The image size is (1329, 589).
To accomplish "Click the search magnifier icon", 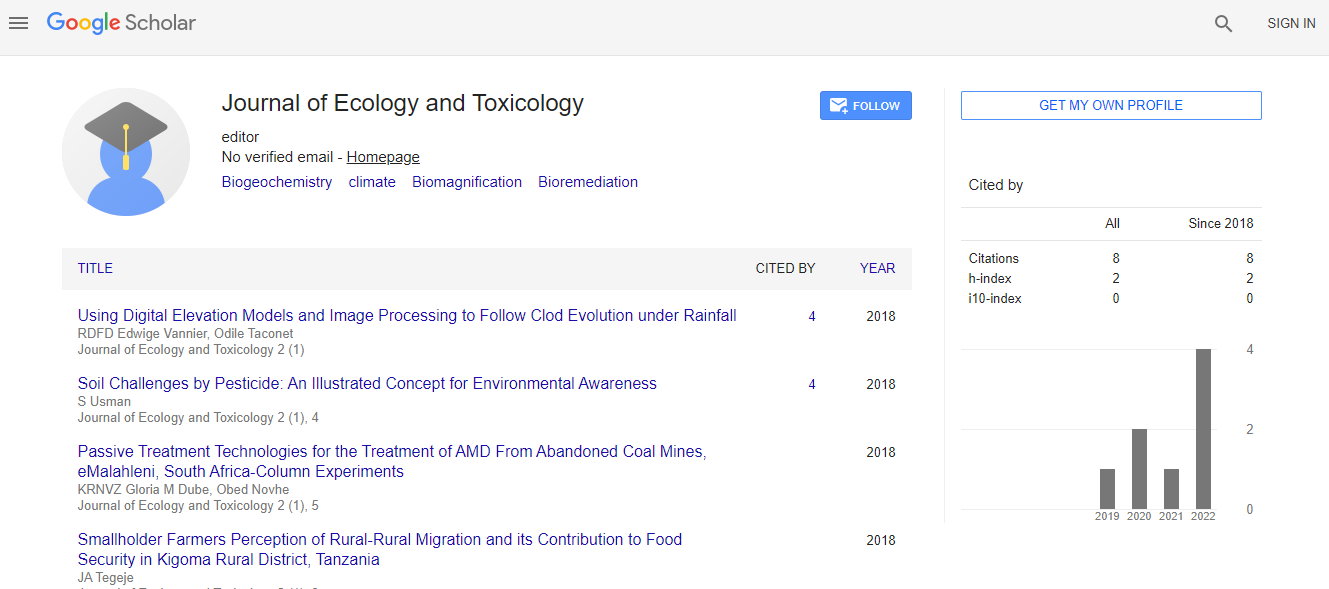I will [x=1223, y=24].
